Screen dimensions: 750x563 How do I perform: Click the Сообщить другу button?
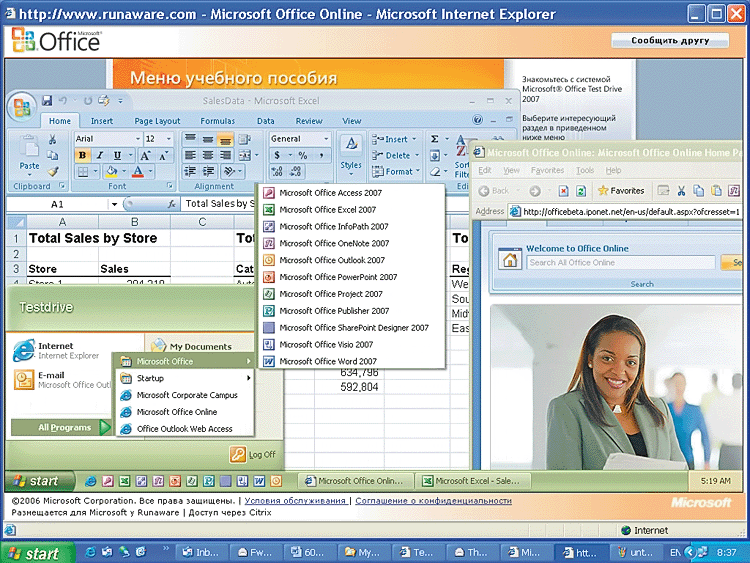[670, 41]
